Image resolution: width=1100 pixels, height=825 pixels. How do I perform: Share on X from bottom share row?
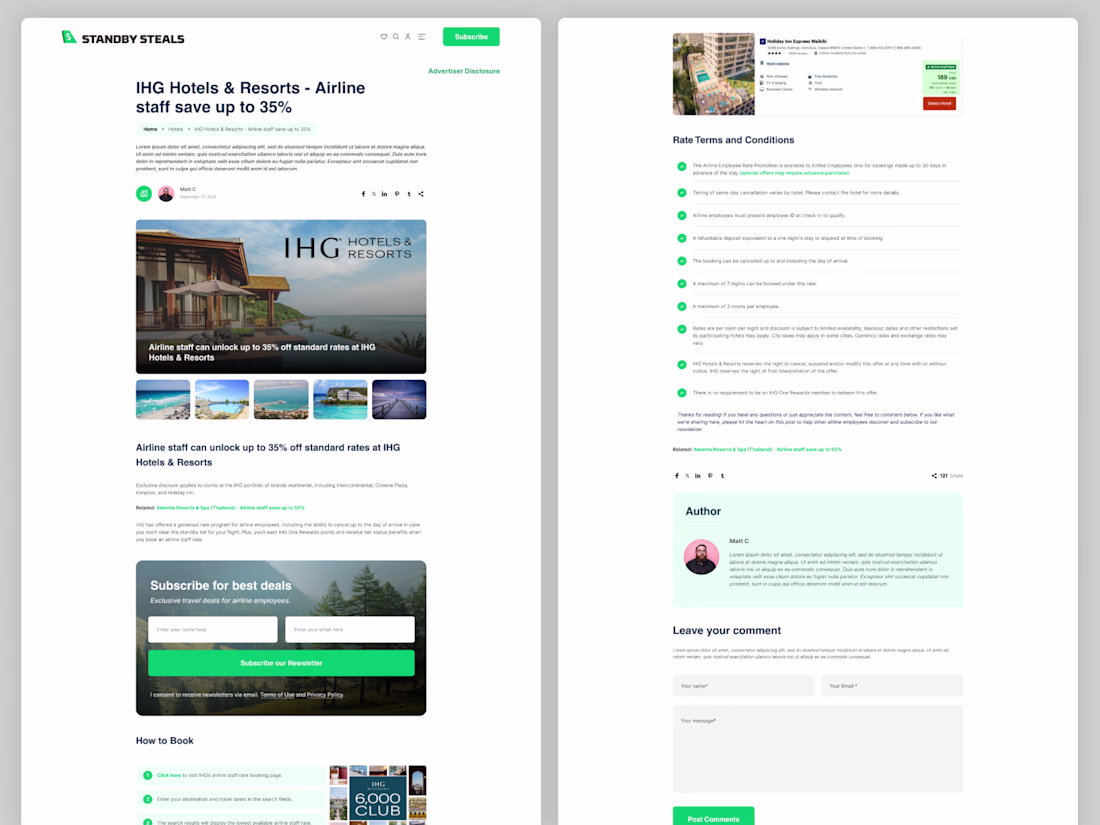pos(688,476)
